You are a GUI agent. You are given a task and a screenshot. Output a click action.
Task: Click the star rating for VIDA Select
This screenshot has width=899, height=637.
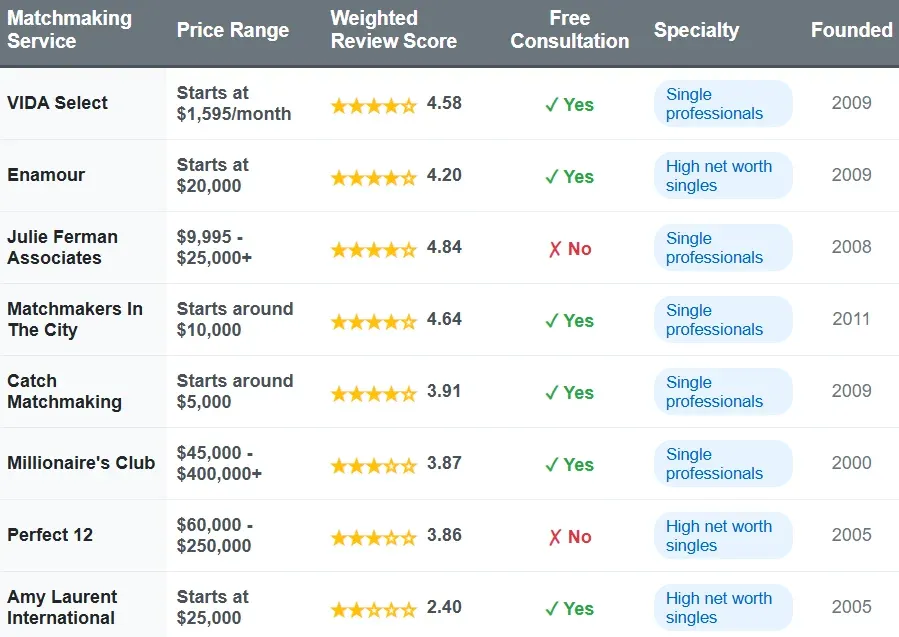373,105
